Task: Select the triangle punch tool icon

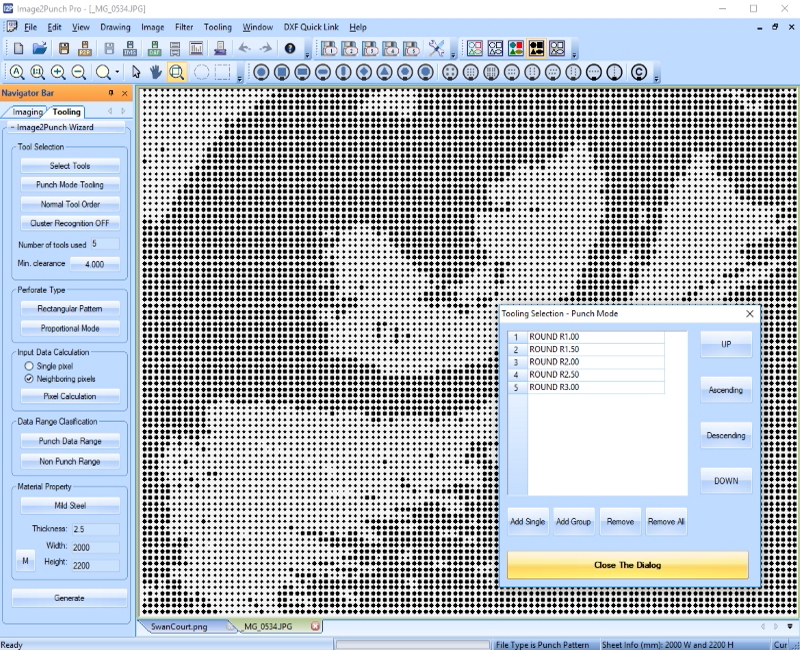Action: pyautogui.click(x=384, y=72)
